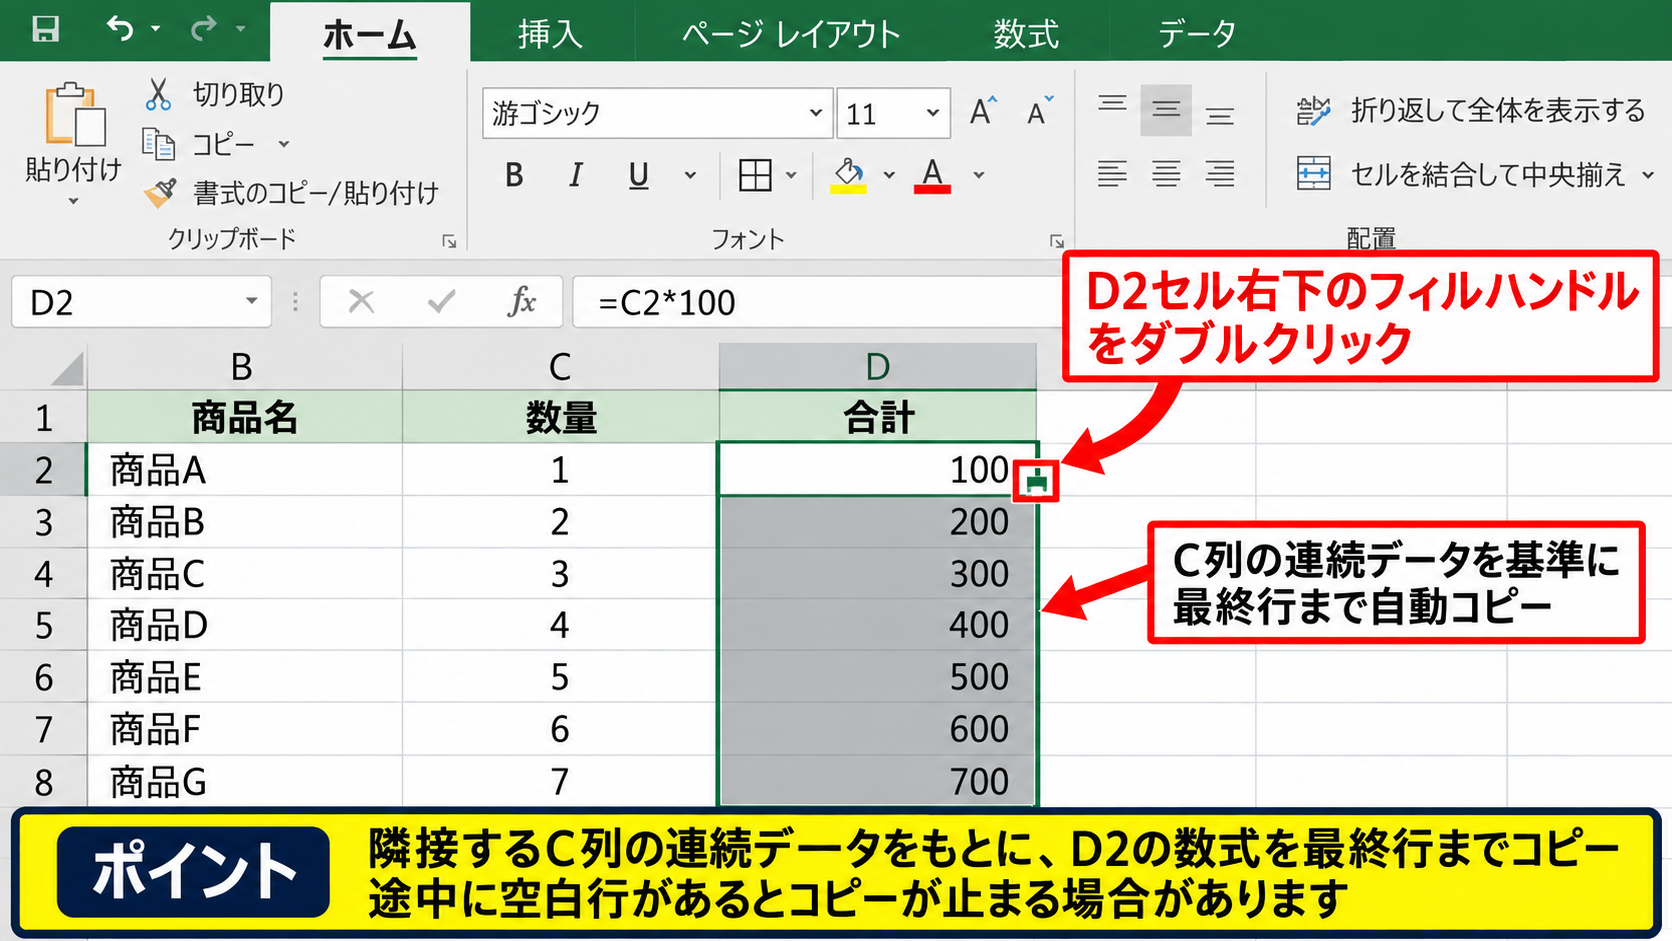Select row 5 header
Viewport: 1672px width, 941px height.
pyautogui.click(x=43, y=625)
